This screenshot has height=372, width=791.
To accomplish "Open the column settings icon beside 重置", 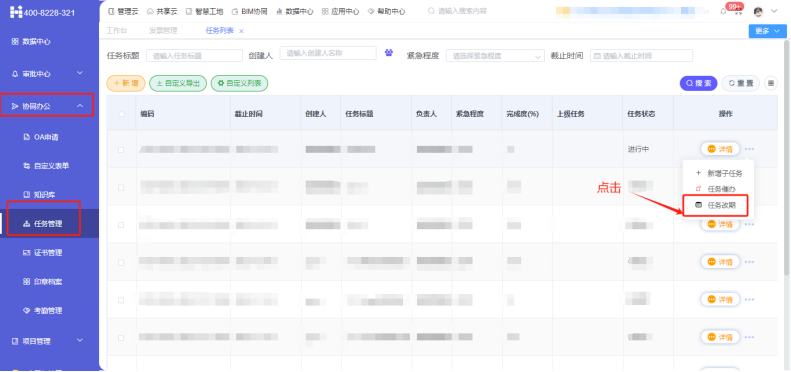I will point(770,83).
